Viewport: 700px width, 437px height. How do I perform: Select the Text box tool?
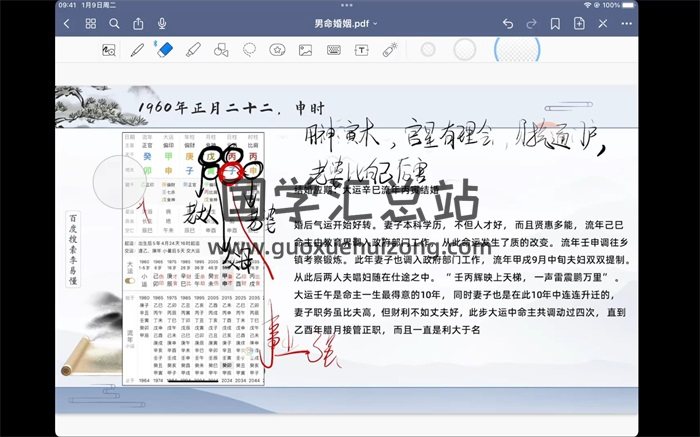[x=361, y=49]
